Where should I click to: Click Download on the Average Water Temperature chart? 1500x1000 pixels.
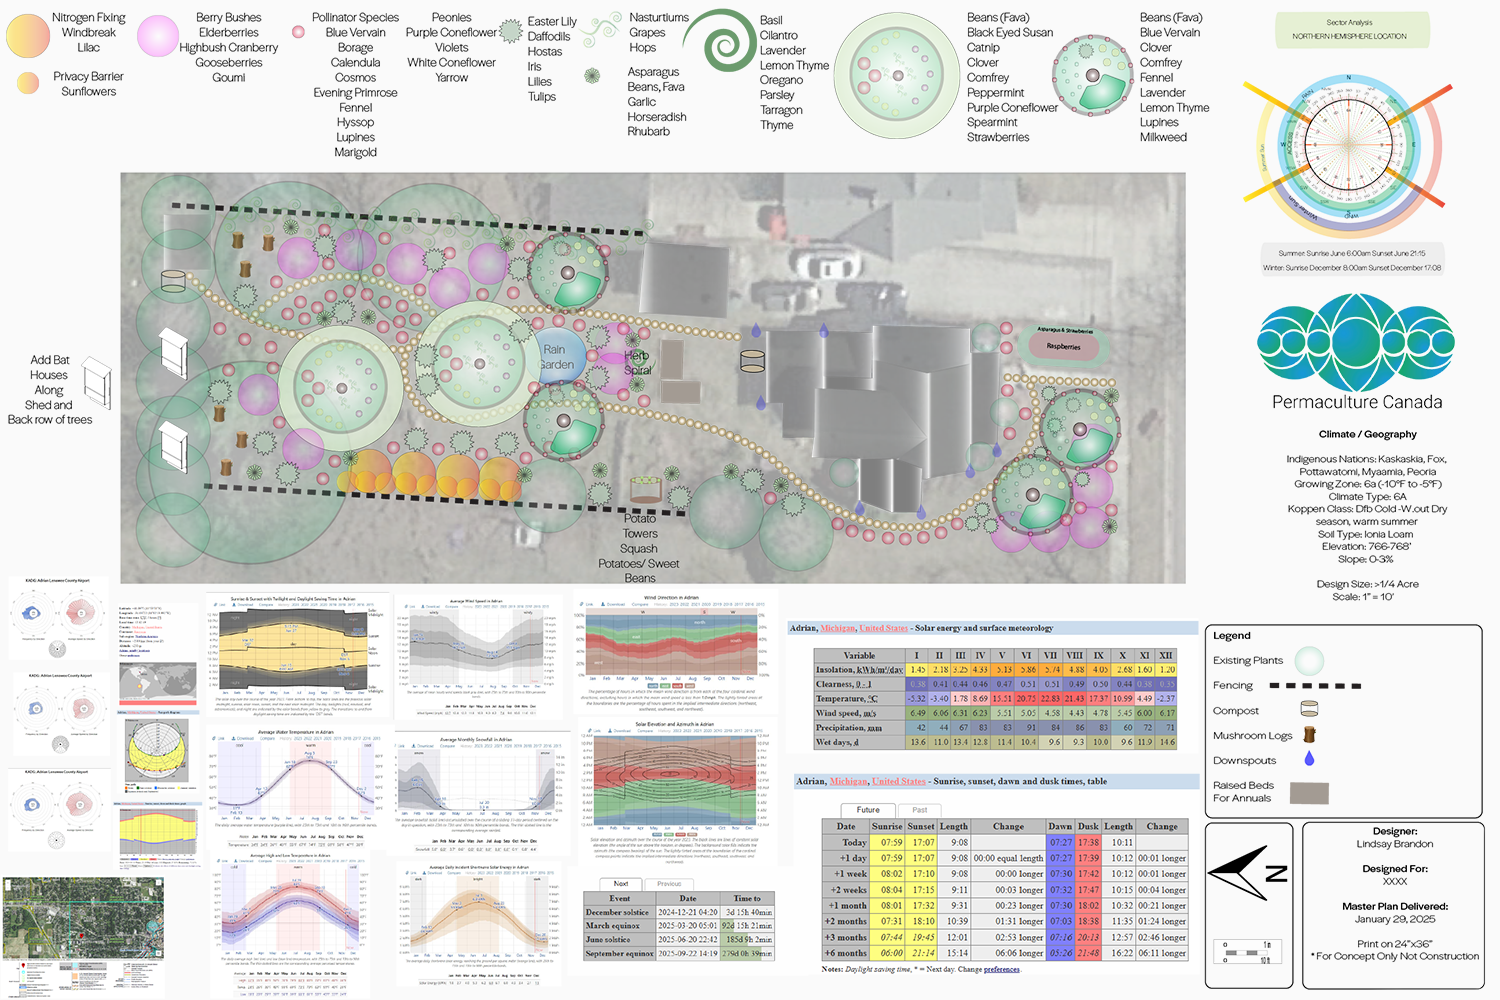(245, 739)
